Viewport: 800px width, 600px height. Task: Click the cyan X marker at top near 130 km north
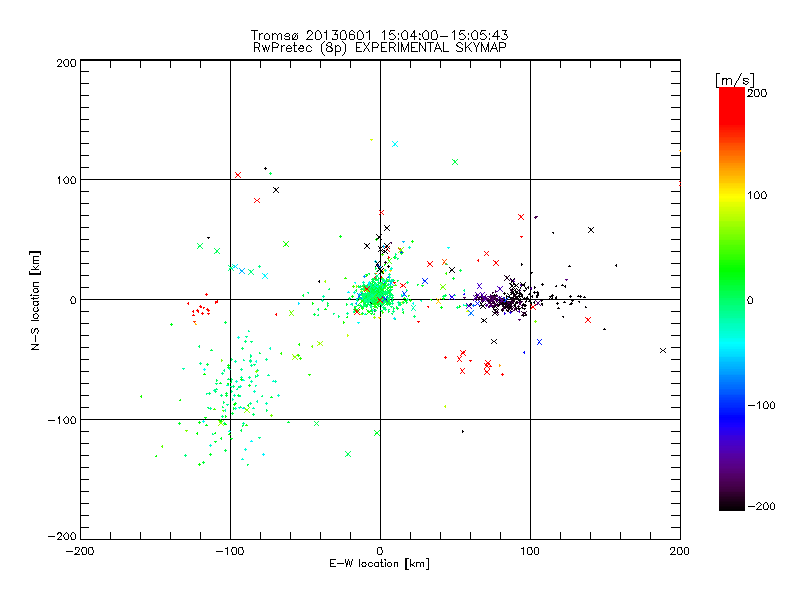tap(394, 144)
